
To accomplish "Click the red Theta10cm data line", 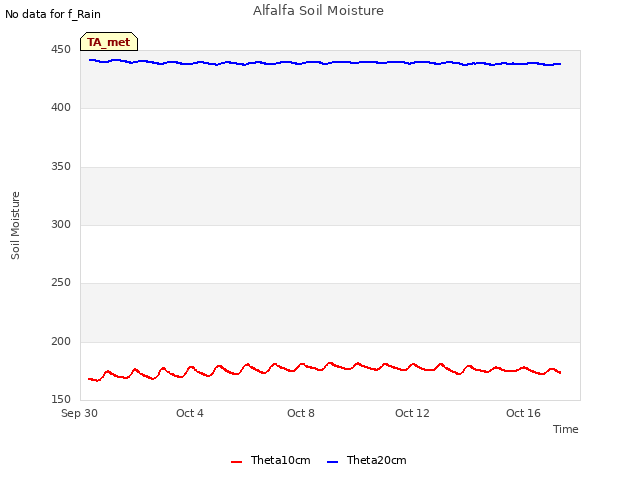I will 325,369.
